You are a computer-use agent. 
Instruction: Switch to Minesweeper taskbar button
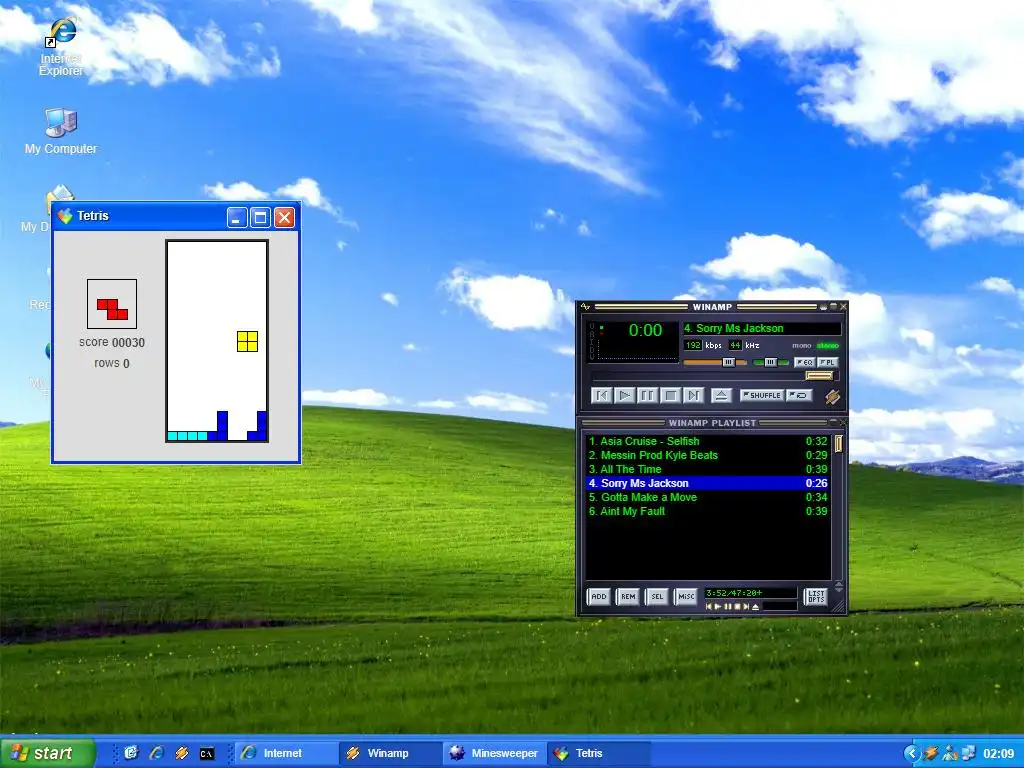tap(494, 753)
